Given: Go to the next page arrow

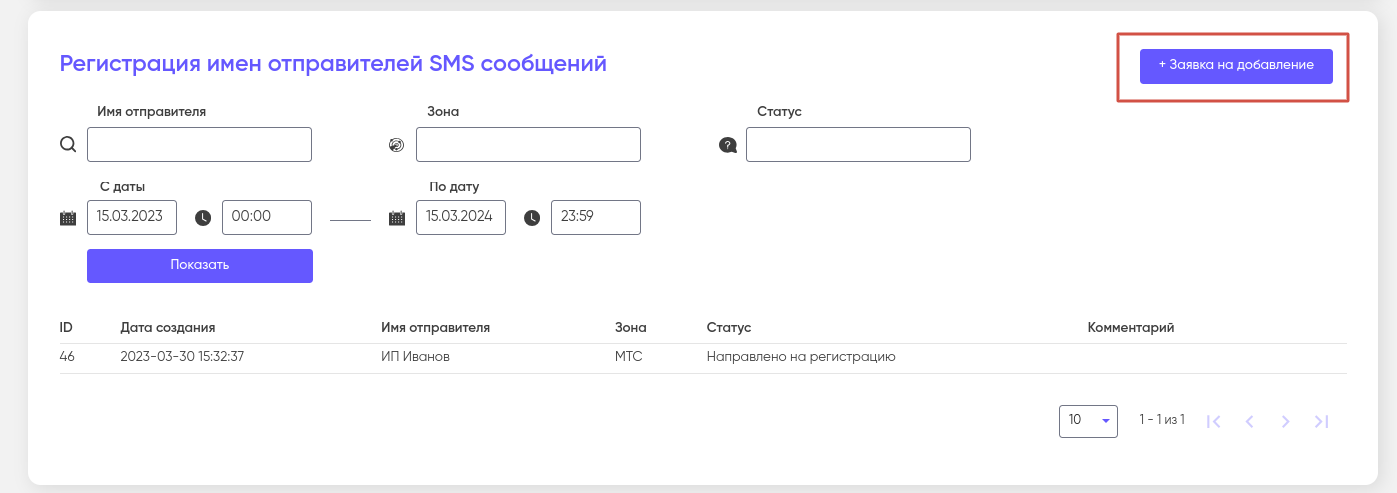Looking at the screenshot, I should click(1286, 421).
